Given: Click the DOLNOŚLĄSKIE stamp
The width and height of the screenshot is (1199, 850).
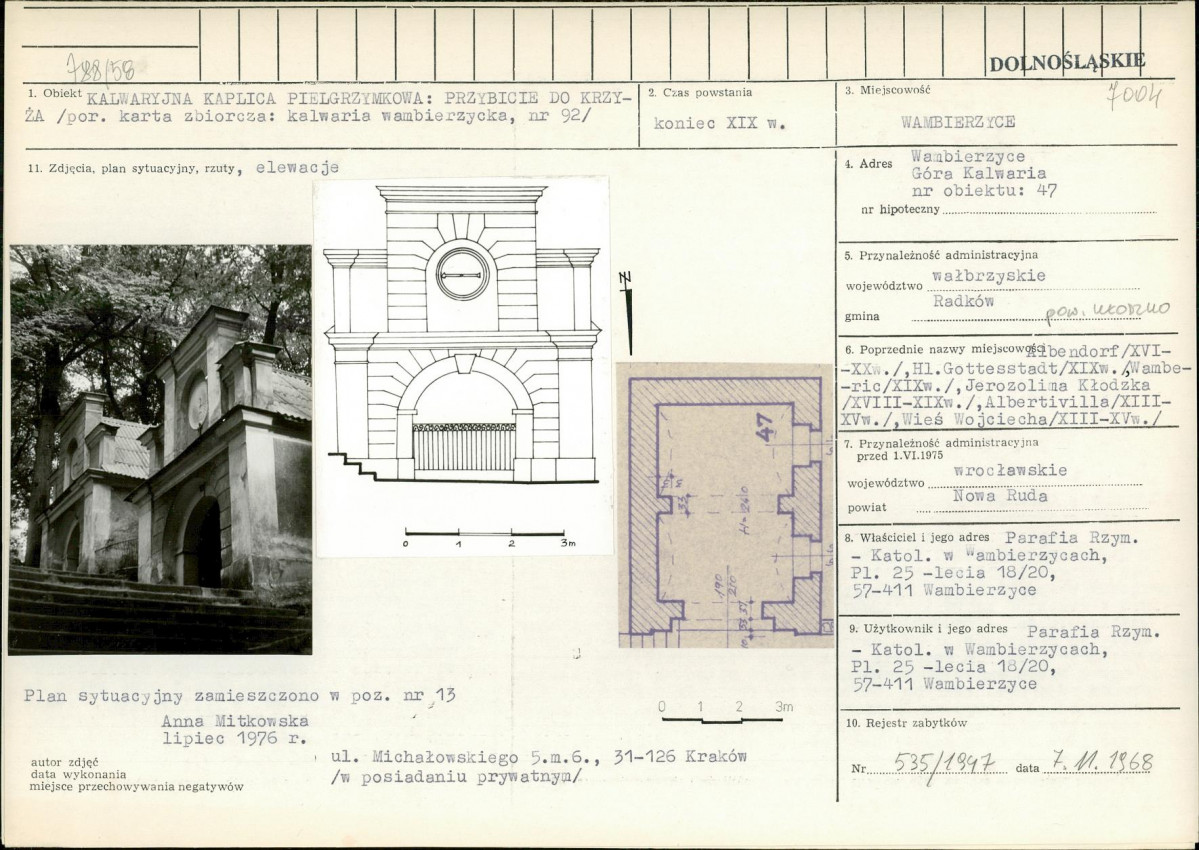Looking at the screenshot, I should 1067,63.
